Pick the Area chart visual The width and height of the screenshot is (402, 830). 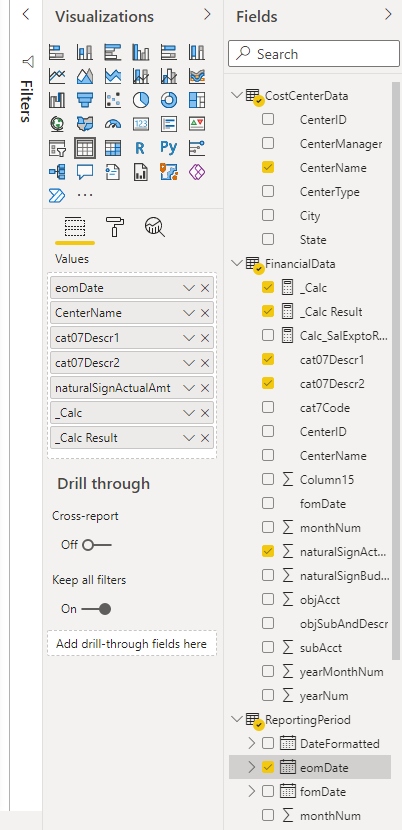85,76
